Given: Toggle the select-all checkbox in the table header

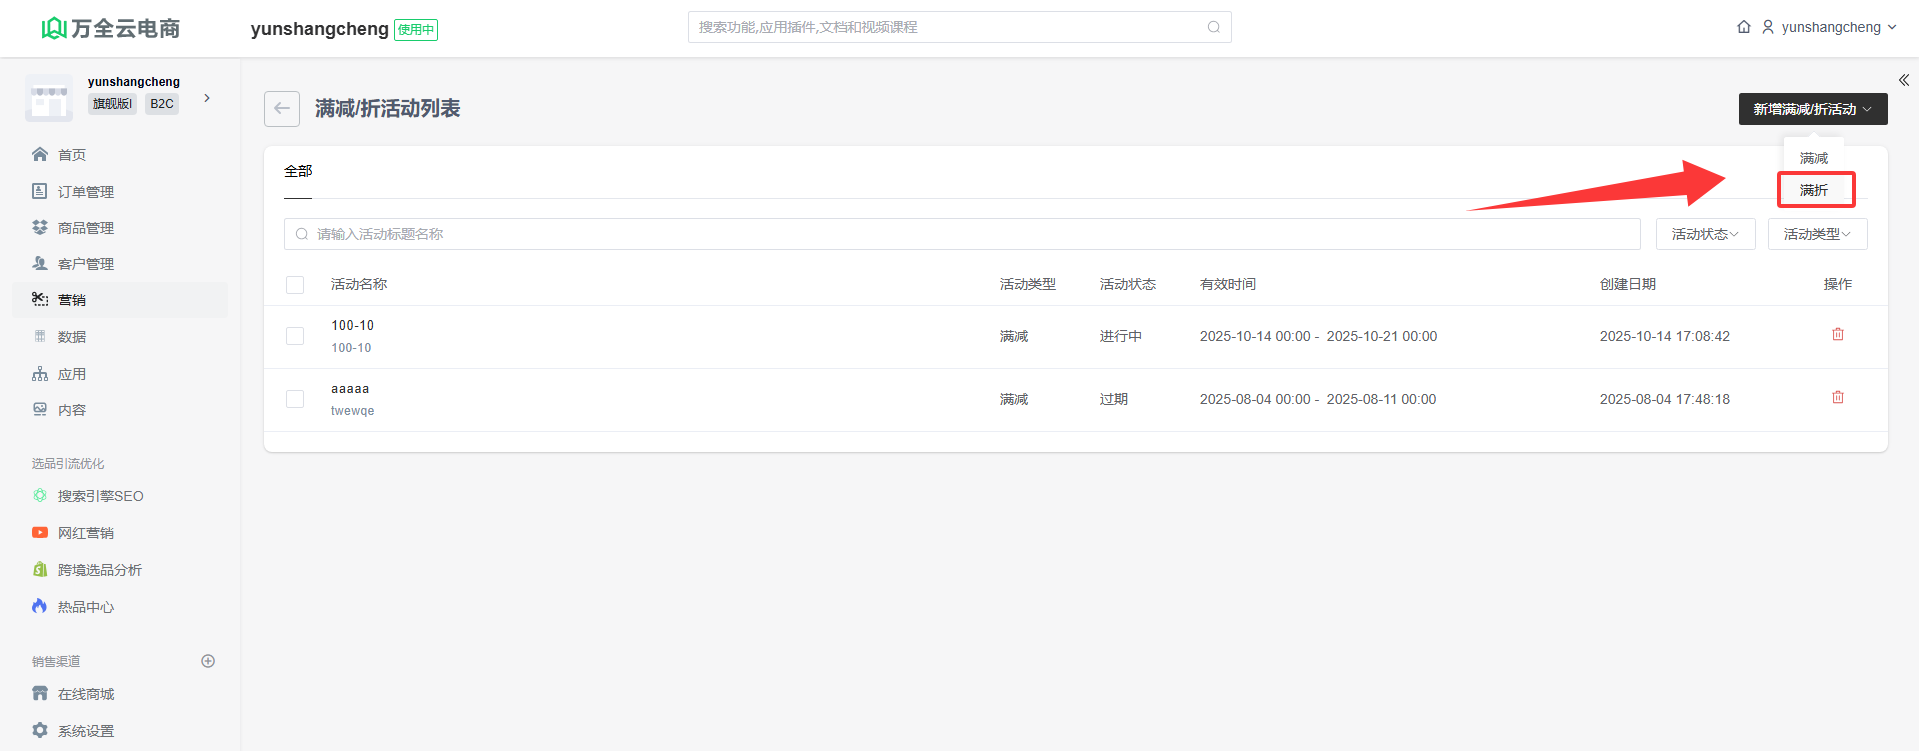Looking at the screenshot, I should tap(295, 285).
